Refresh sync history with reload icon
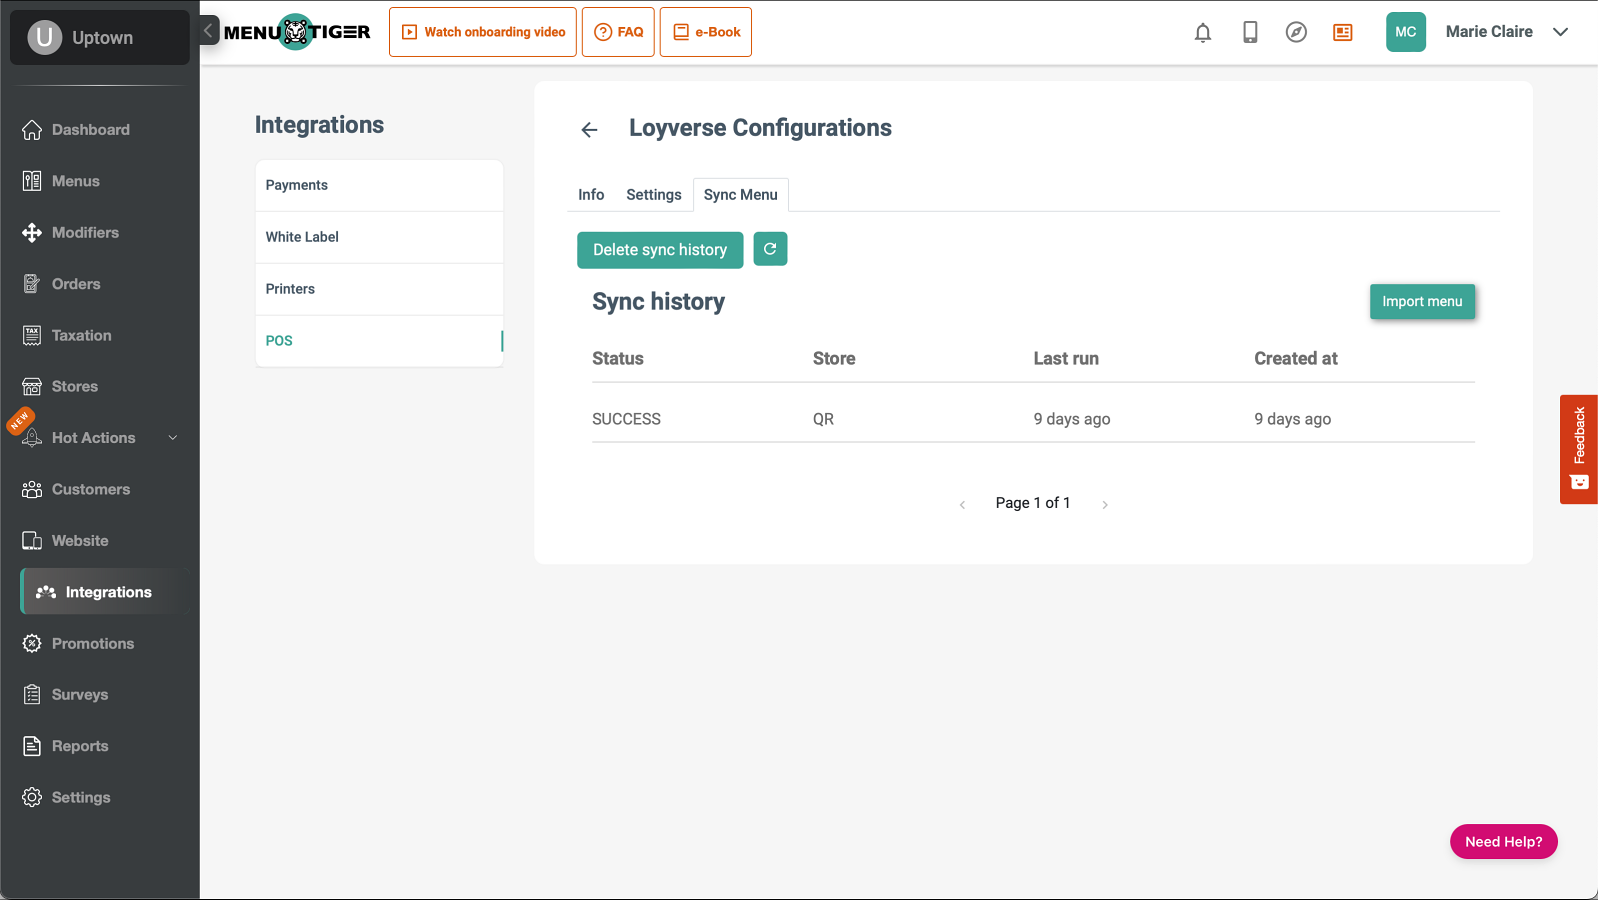Image resolution: width=1598 pixels, height=900 pixels. coord(770,249)
